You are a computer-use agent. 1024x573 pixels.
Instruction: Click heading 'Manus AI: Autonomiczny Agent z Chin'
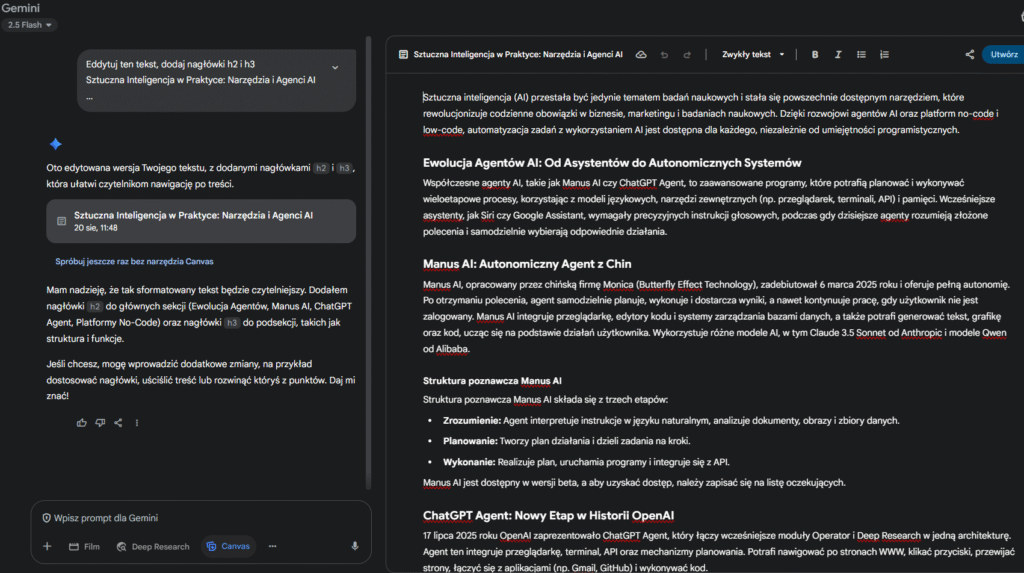[x=527, y=264]
